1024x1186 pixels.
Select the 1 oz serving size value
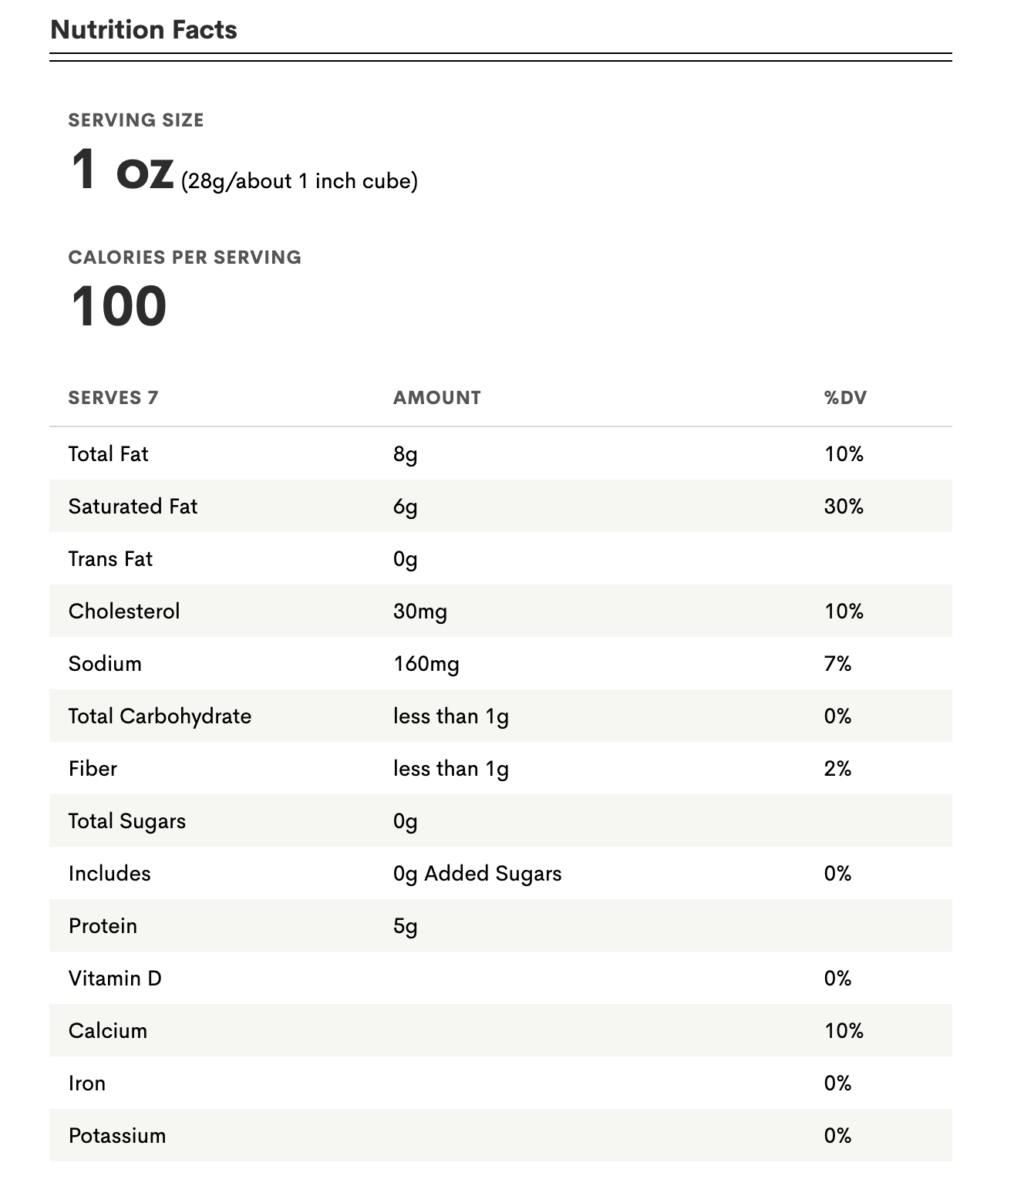click(x=122, y=170)
